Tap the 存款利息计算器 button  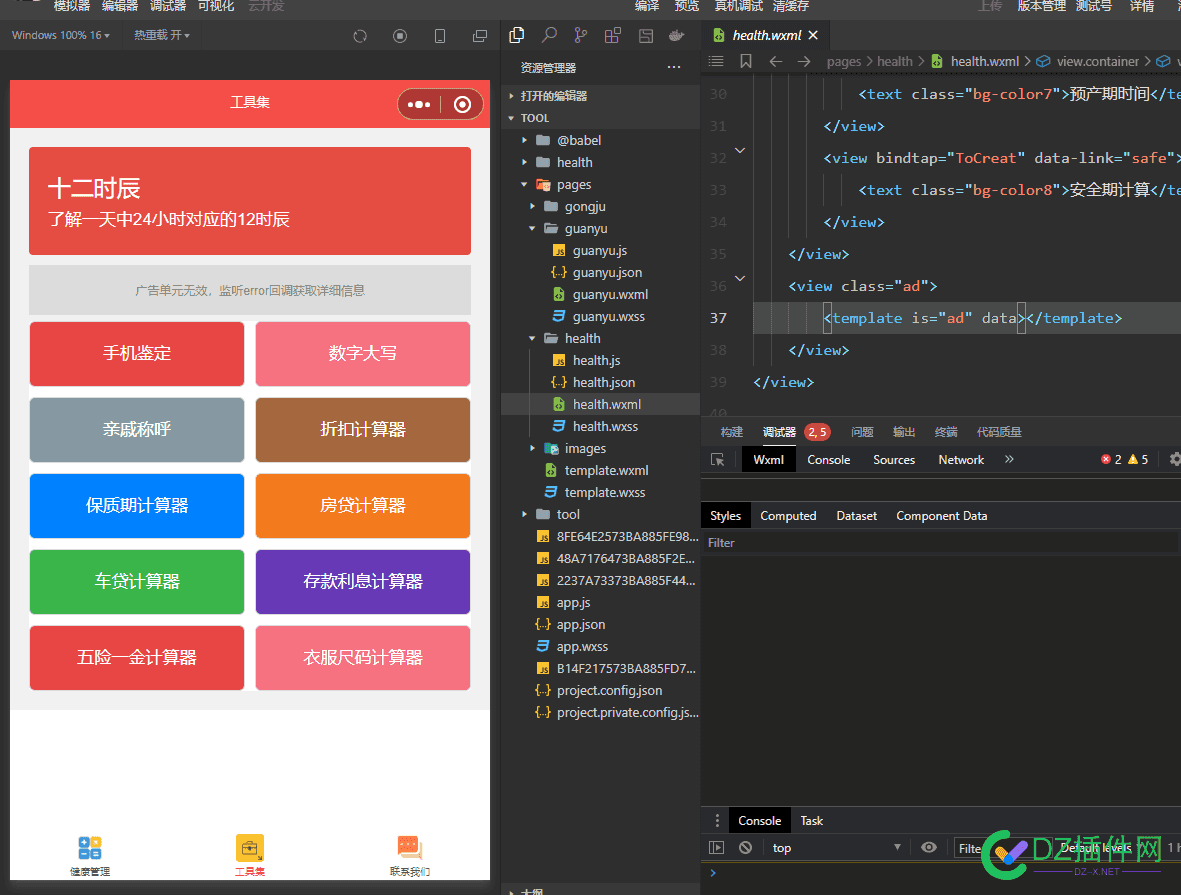(363, 582)
